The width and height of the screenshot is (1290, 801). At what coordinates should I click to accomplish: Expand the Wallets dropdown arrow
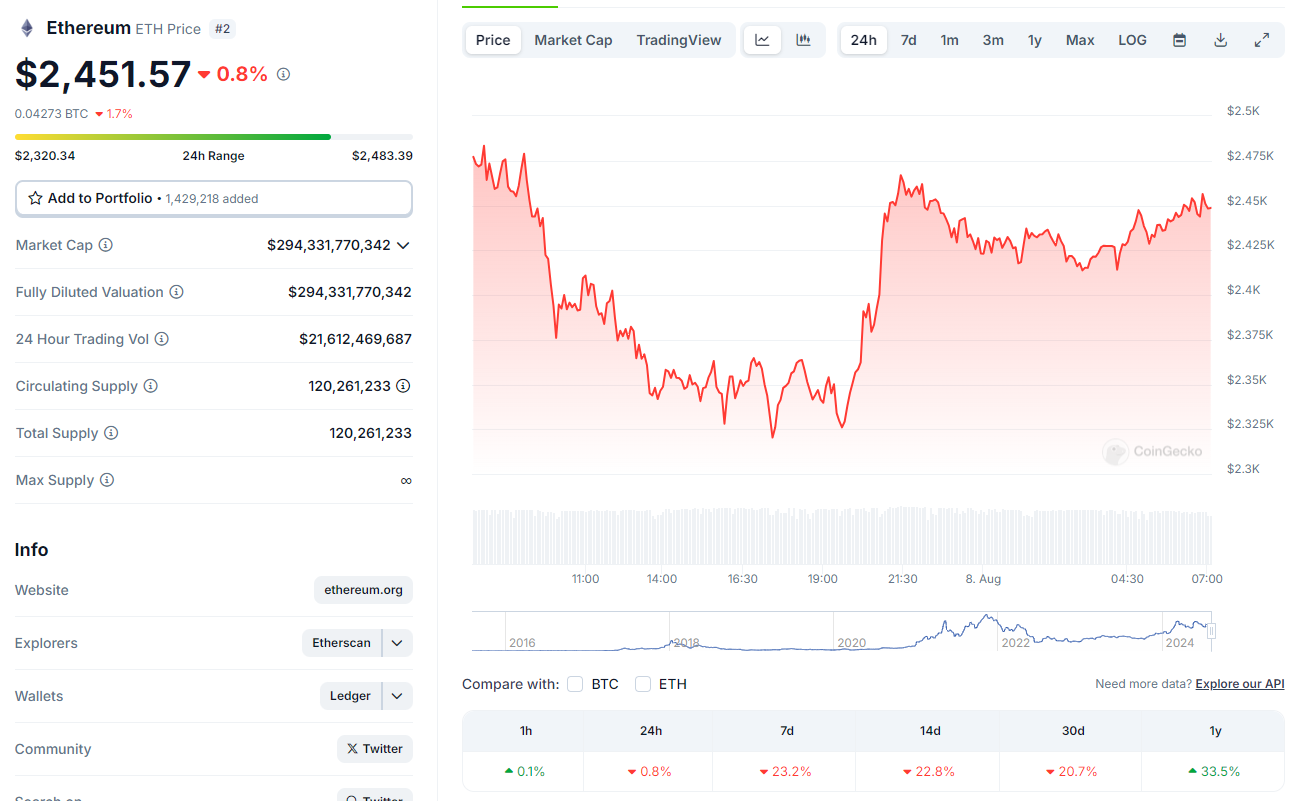(x=397, y=696)
